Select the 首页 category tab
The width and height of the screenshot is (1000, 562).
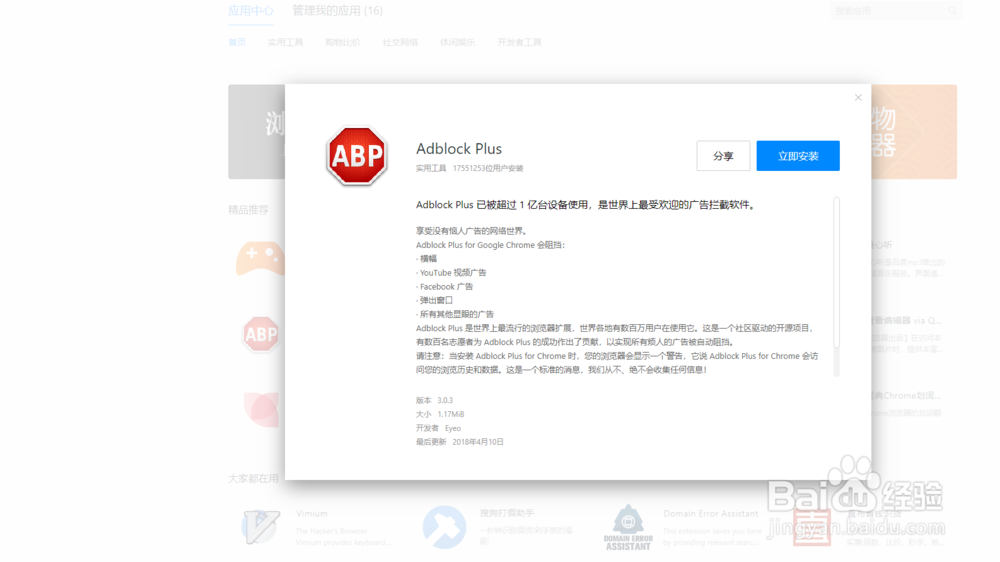coord(237,42)
